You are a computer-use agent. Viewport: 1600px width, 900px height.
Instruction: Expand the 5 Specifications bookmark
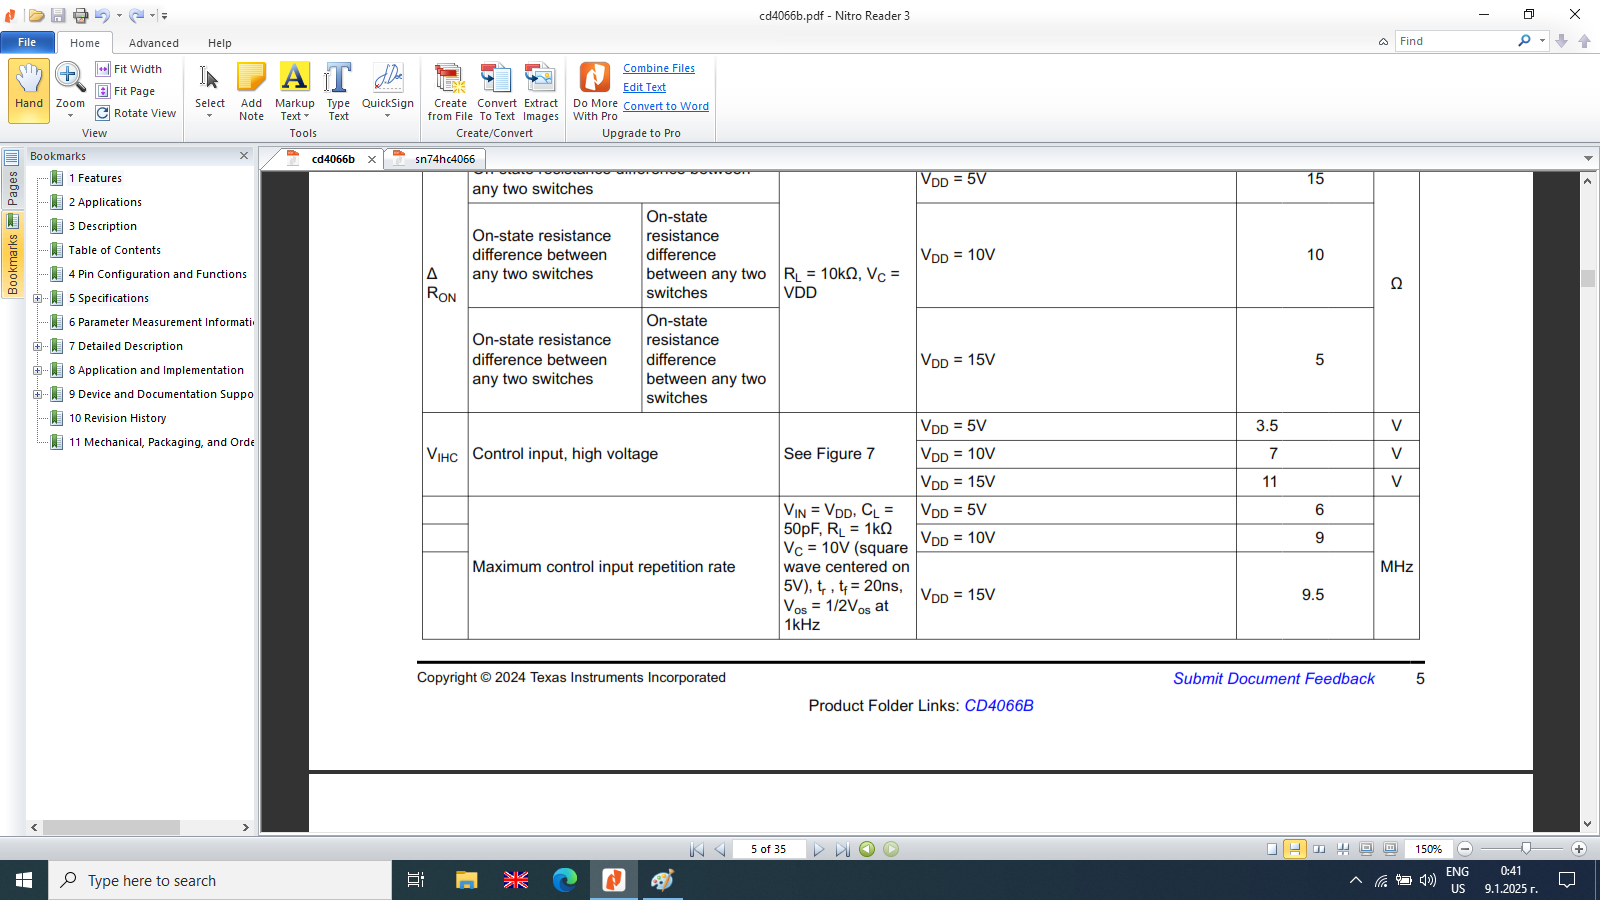[x=38, y=298]
